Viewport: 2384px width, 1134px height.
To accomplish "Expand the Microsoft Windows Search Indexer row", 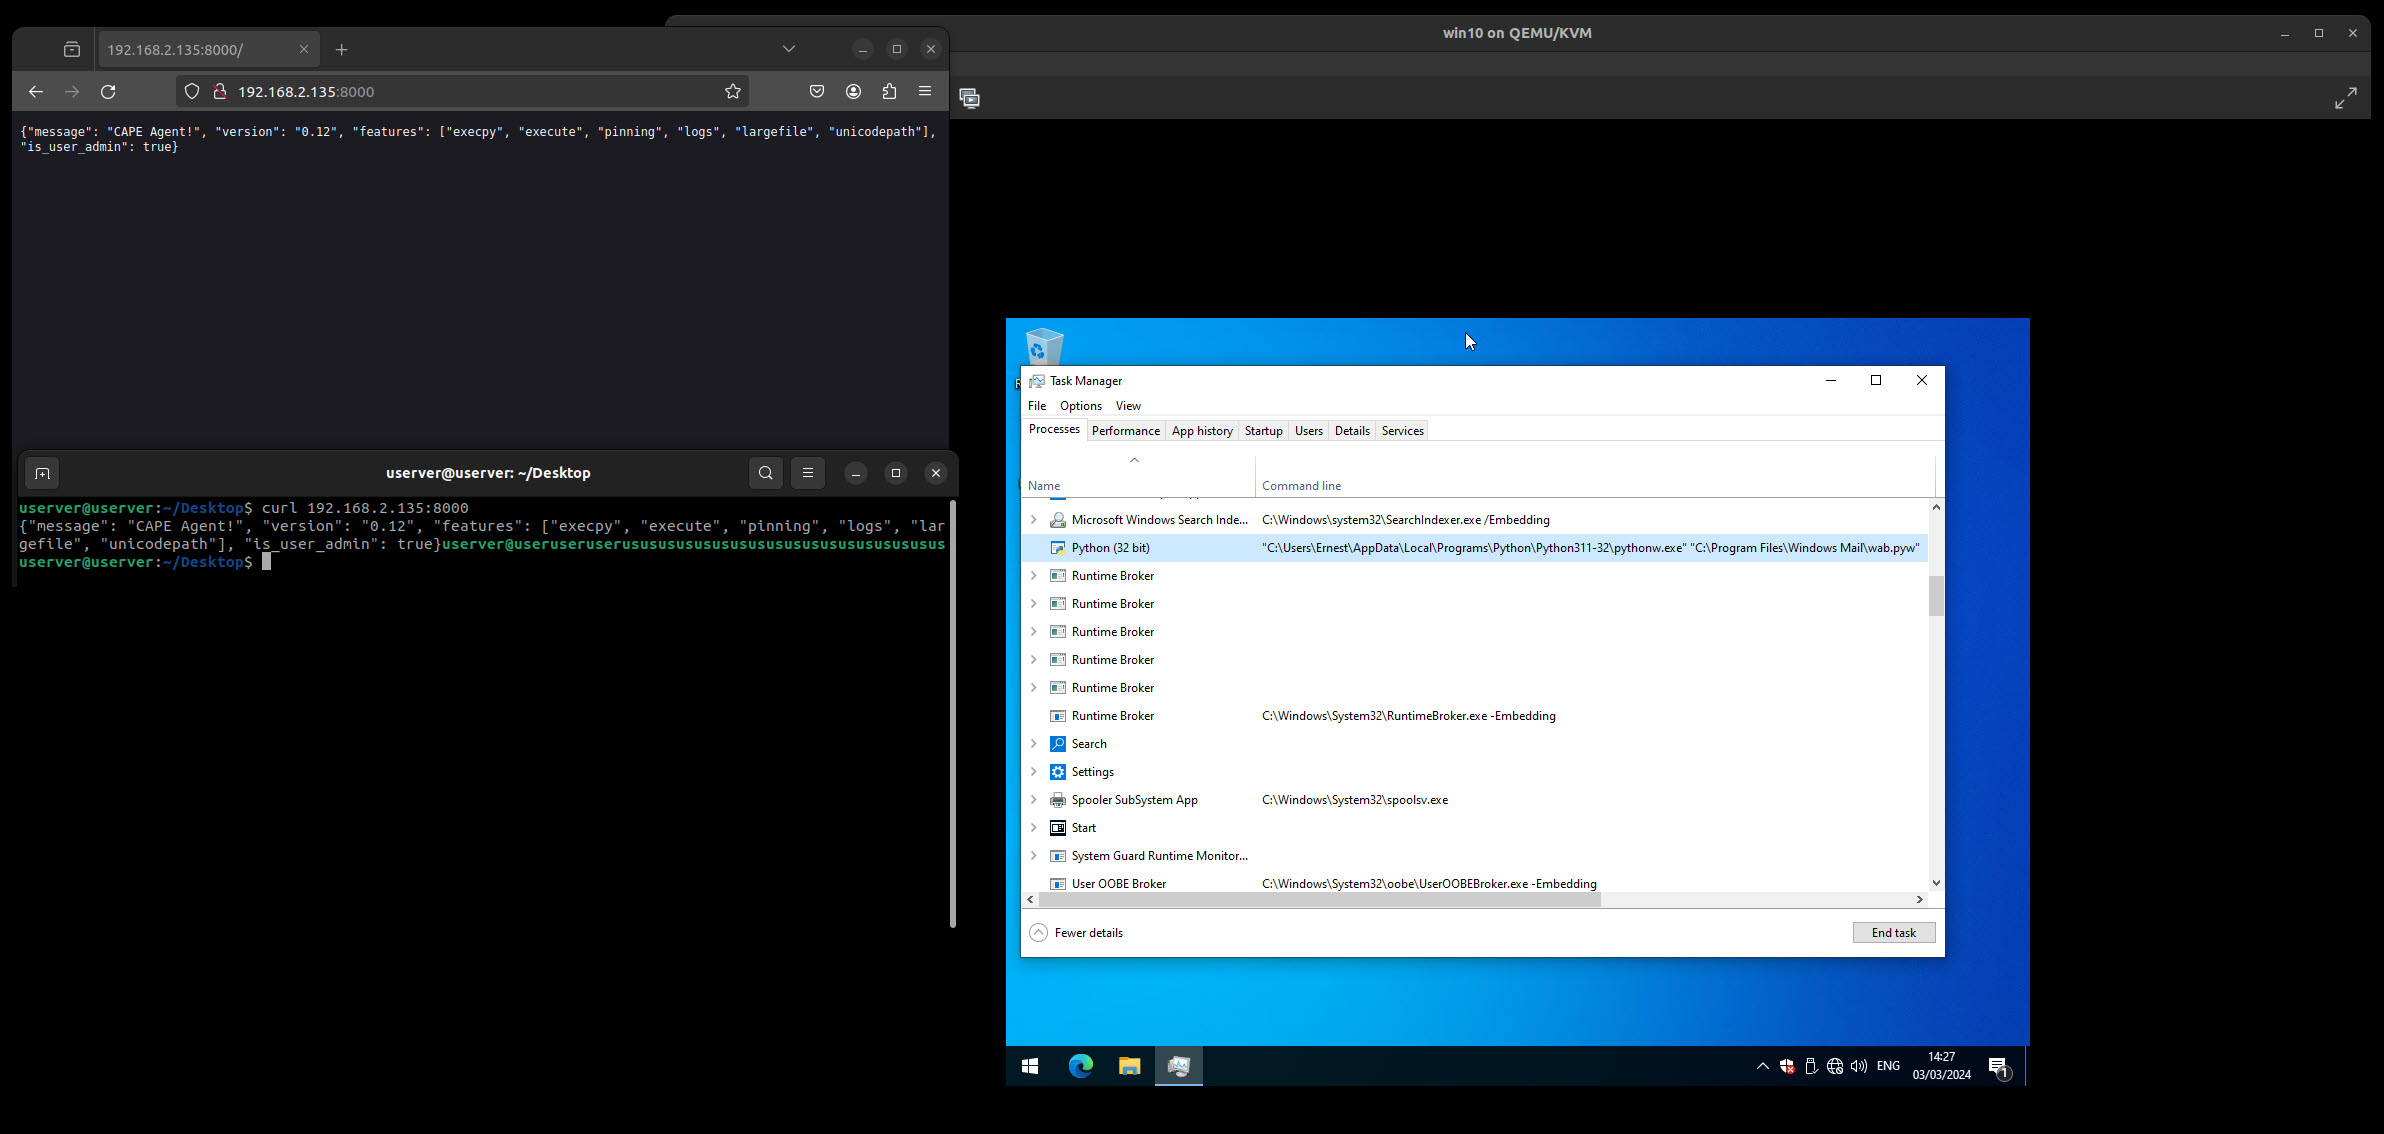I will 1034,520.
